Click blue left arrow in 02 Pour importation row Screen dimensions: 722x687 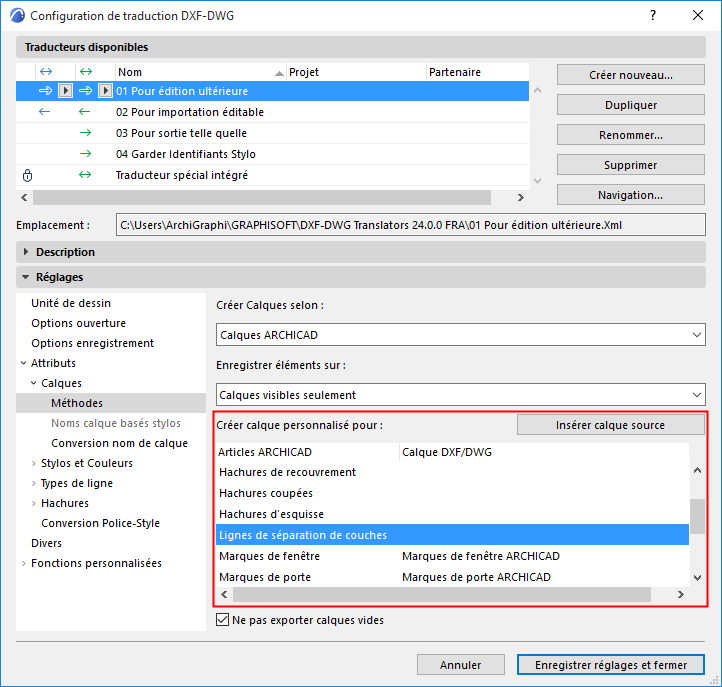coord(44,112)
